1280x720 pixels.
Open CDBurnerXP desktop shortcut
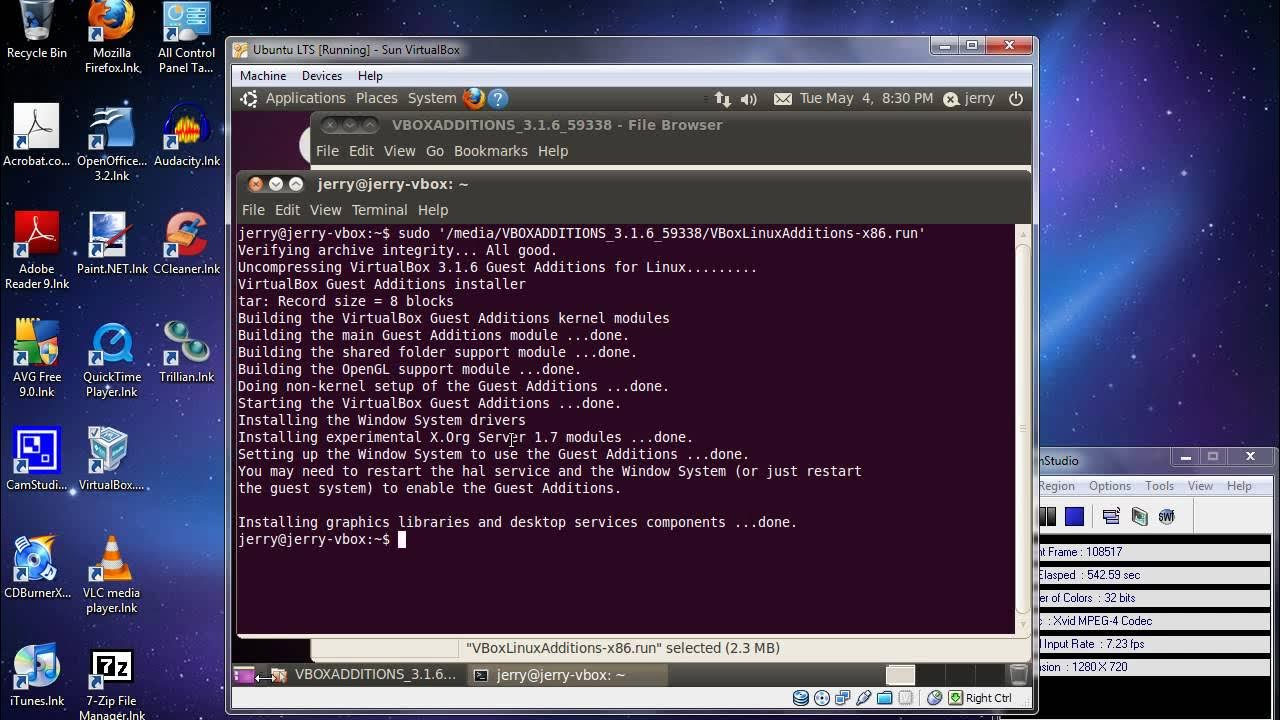coord(37,567)
